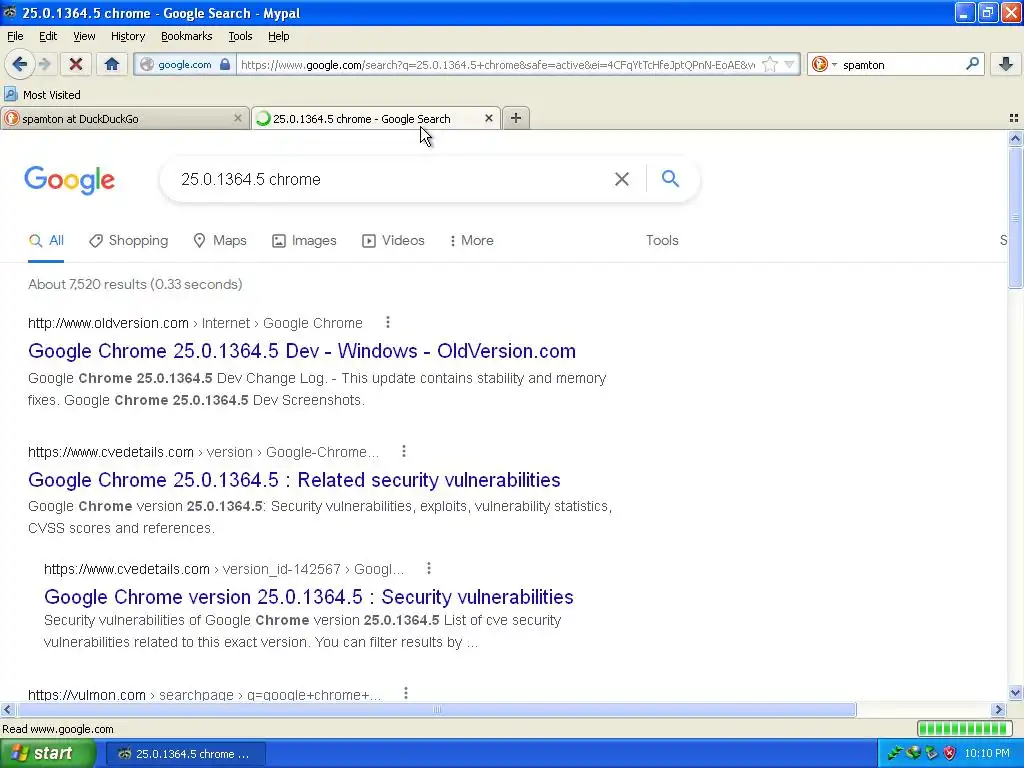Click the Google logo
This screenshot has height=768, width=1024.
pyautogui.click(x=69, y=180)
